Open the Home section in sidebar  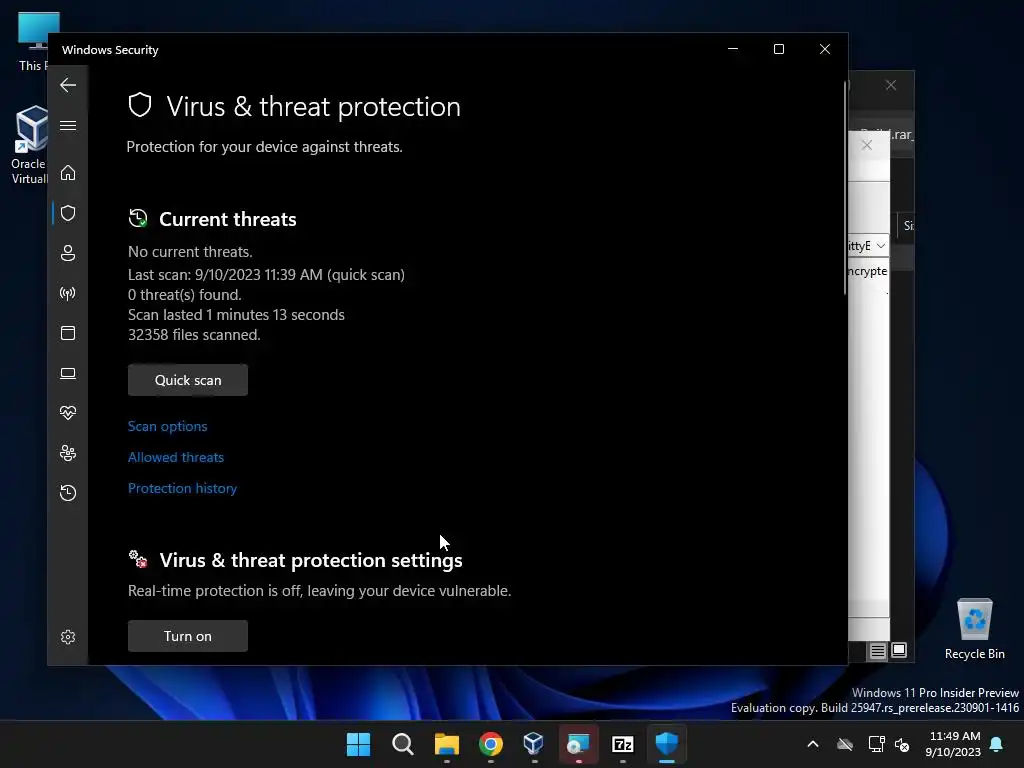68,173
